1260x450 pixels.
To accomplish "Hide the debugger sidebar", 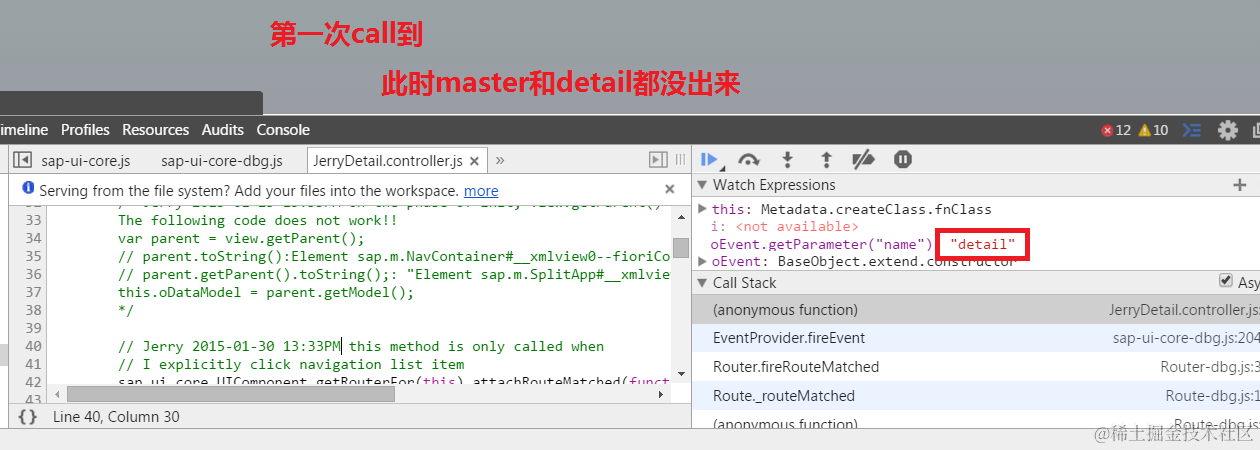I will pos(658,160).
